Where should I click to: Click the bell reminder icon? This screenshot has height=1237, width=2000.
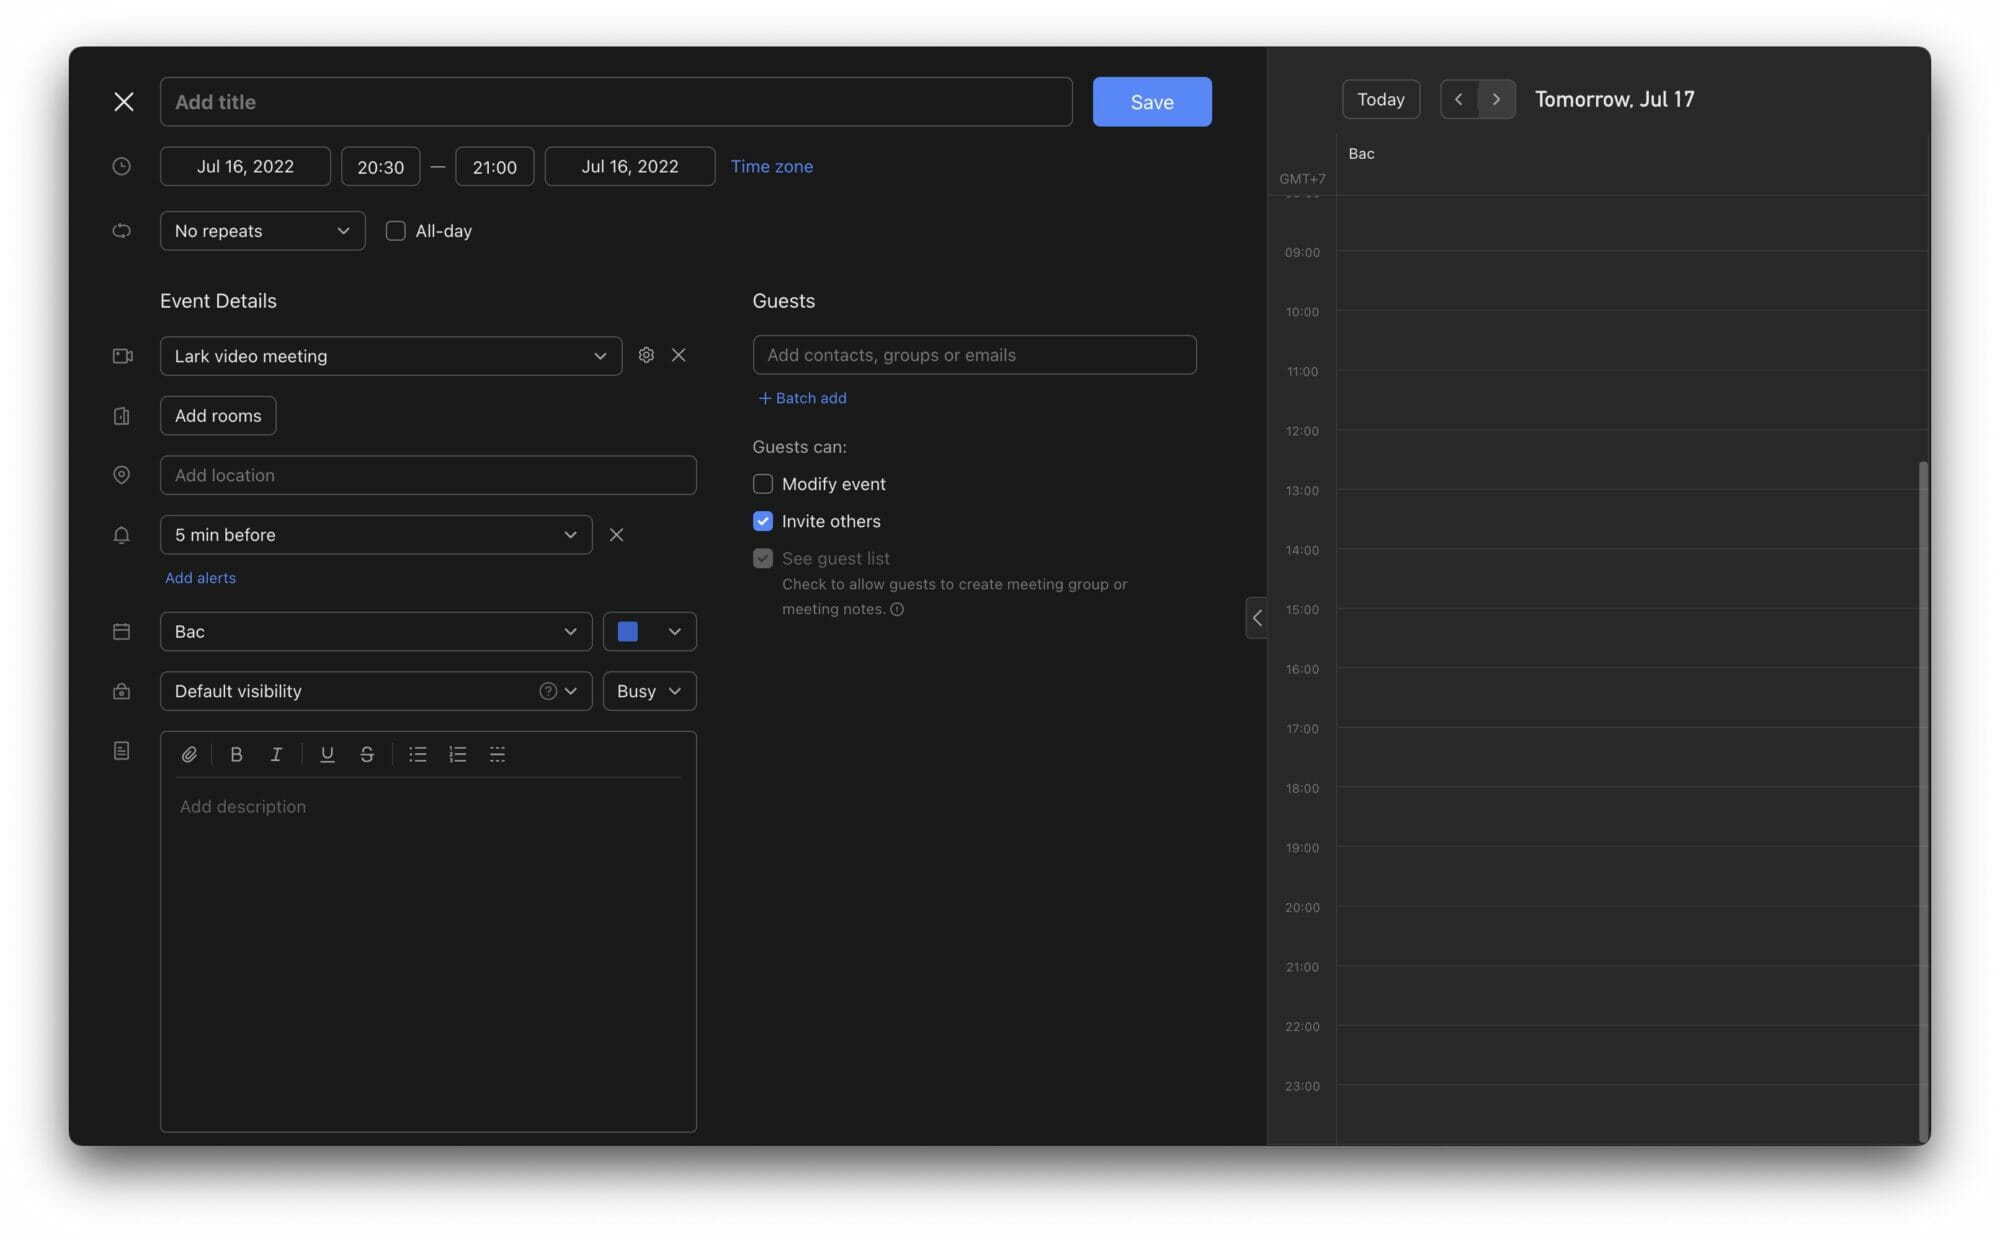(x=121, y=535)
